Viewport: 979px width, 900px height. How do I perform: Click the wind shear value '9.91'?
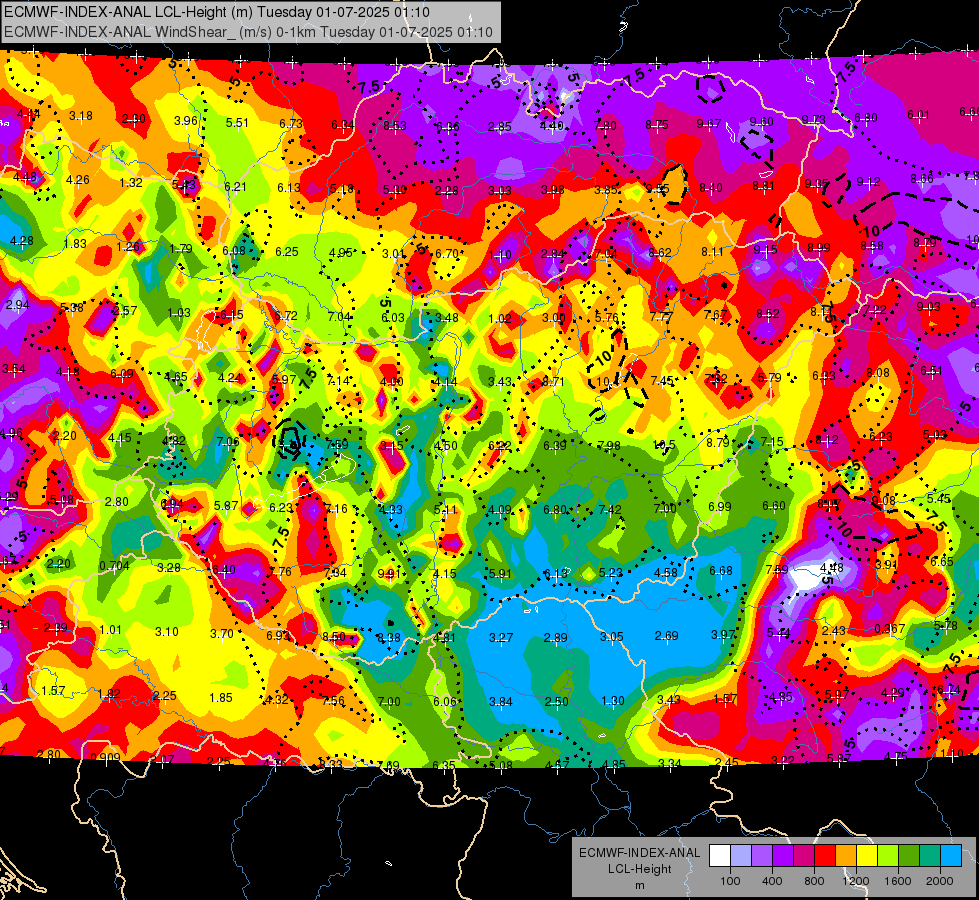pyautogui.click(x=389, y=573)
